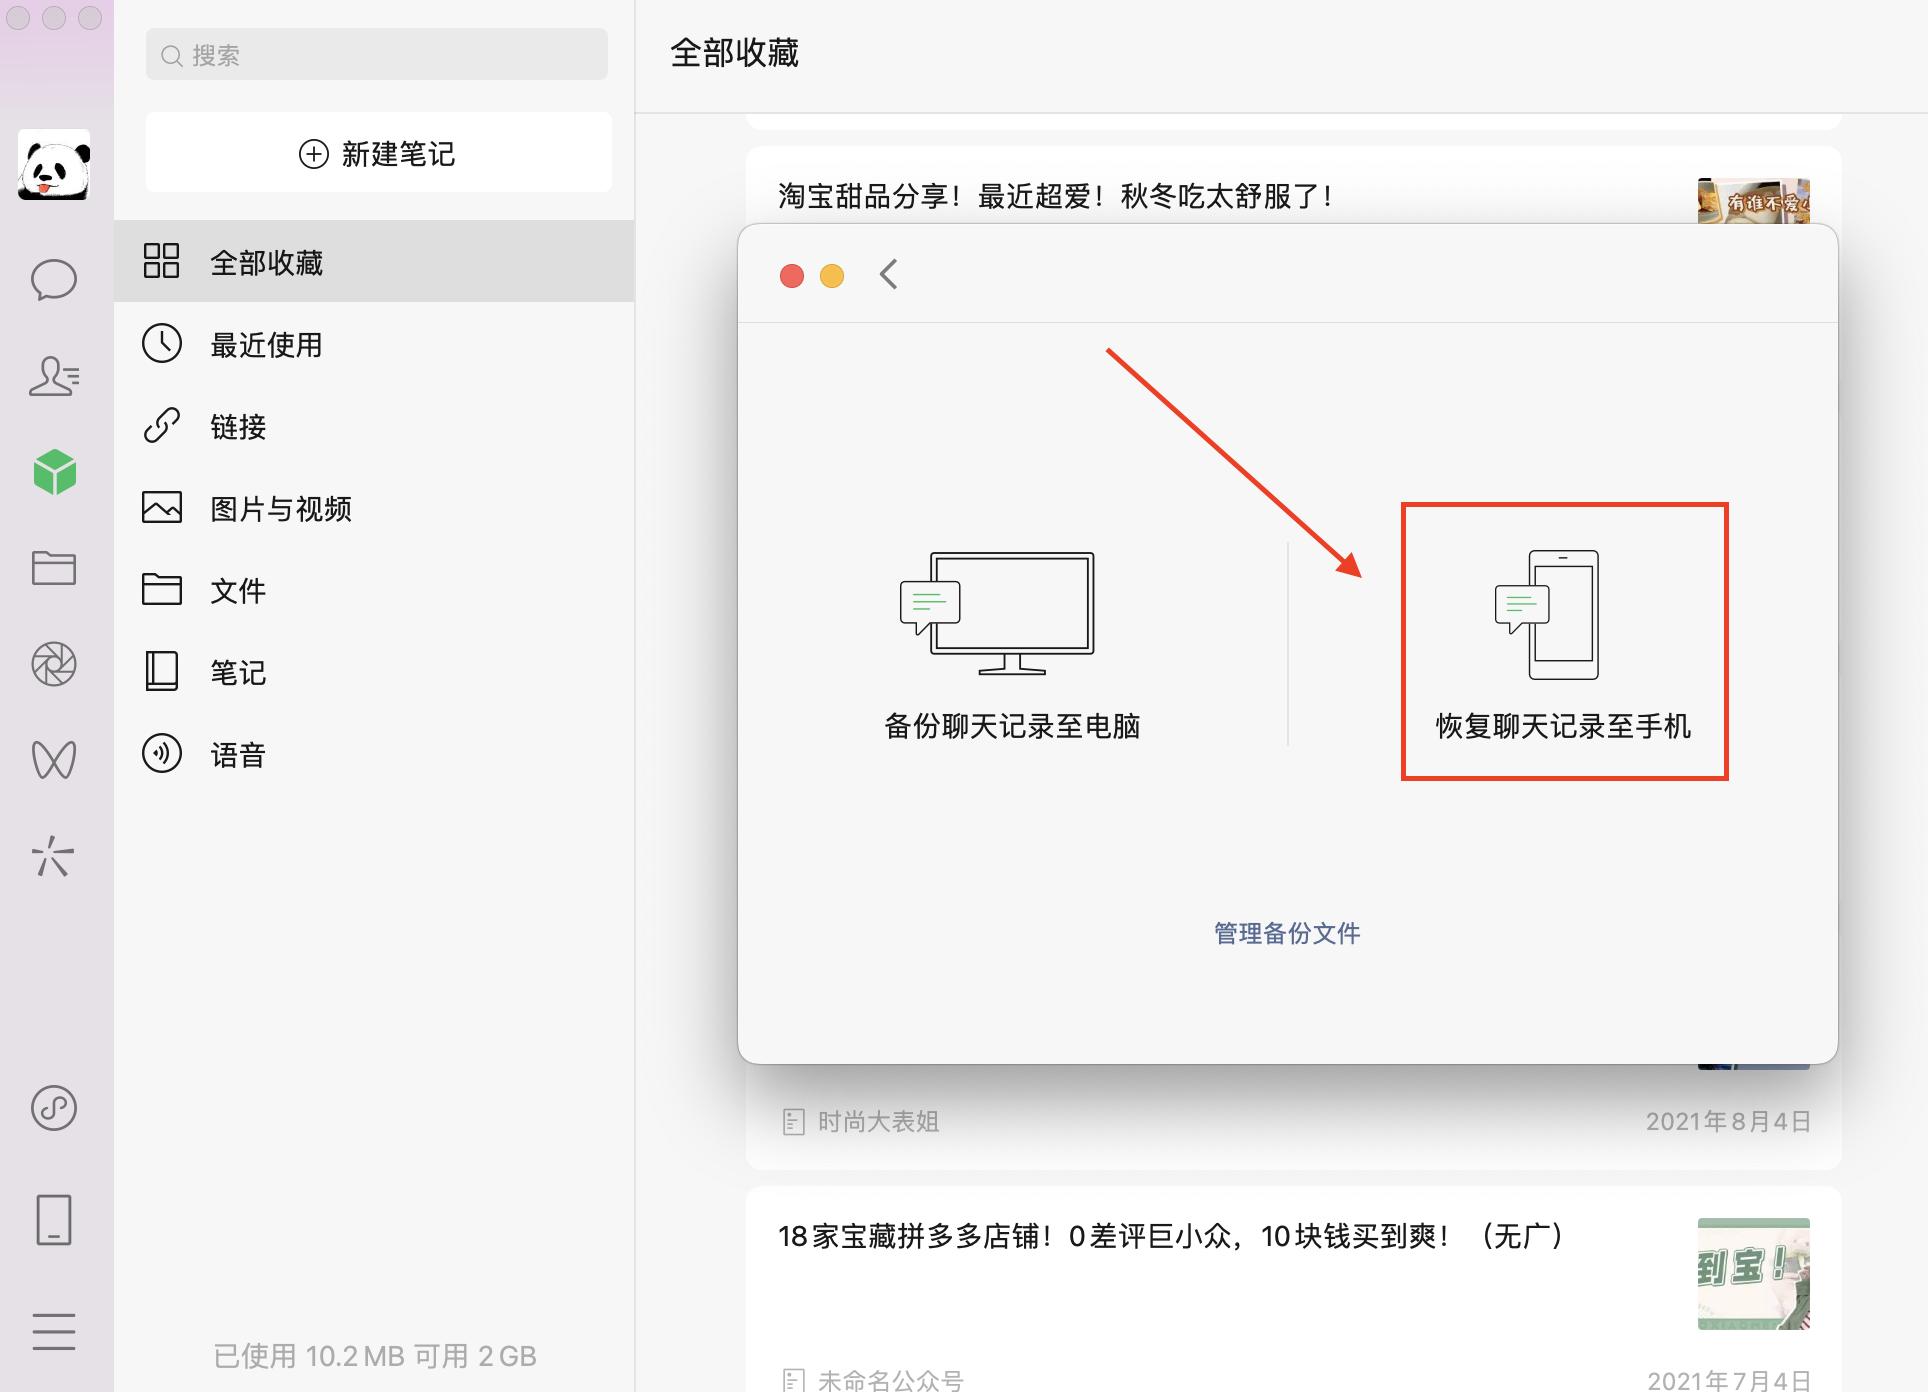Select the 笔记 category

tap(236, 672)
